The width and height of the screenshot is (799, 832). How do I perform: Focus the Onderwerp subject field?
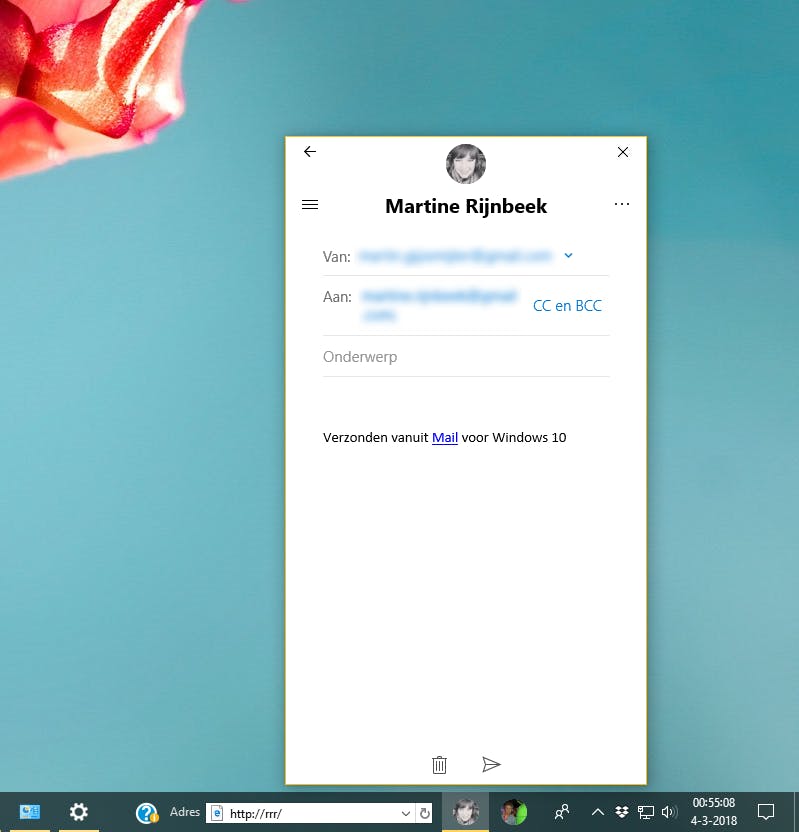point(466,357)
